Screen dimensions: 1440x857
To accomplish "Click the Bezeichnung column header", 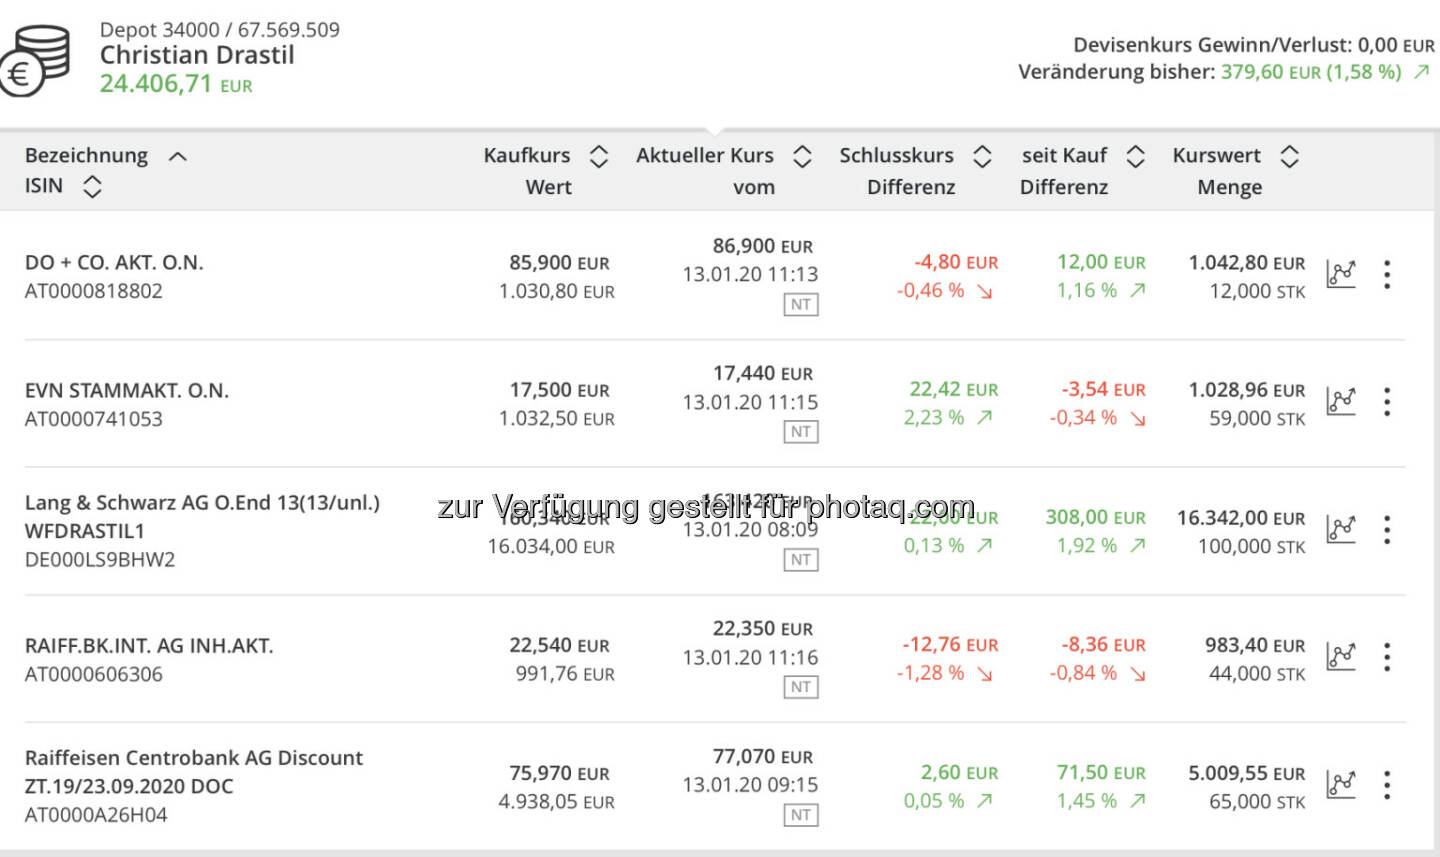I will pos(86,156).
